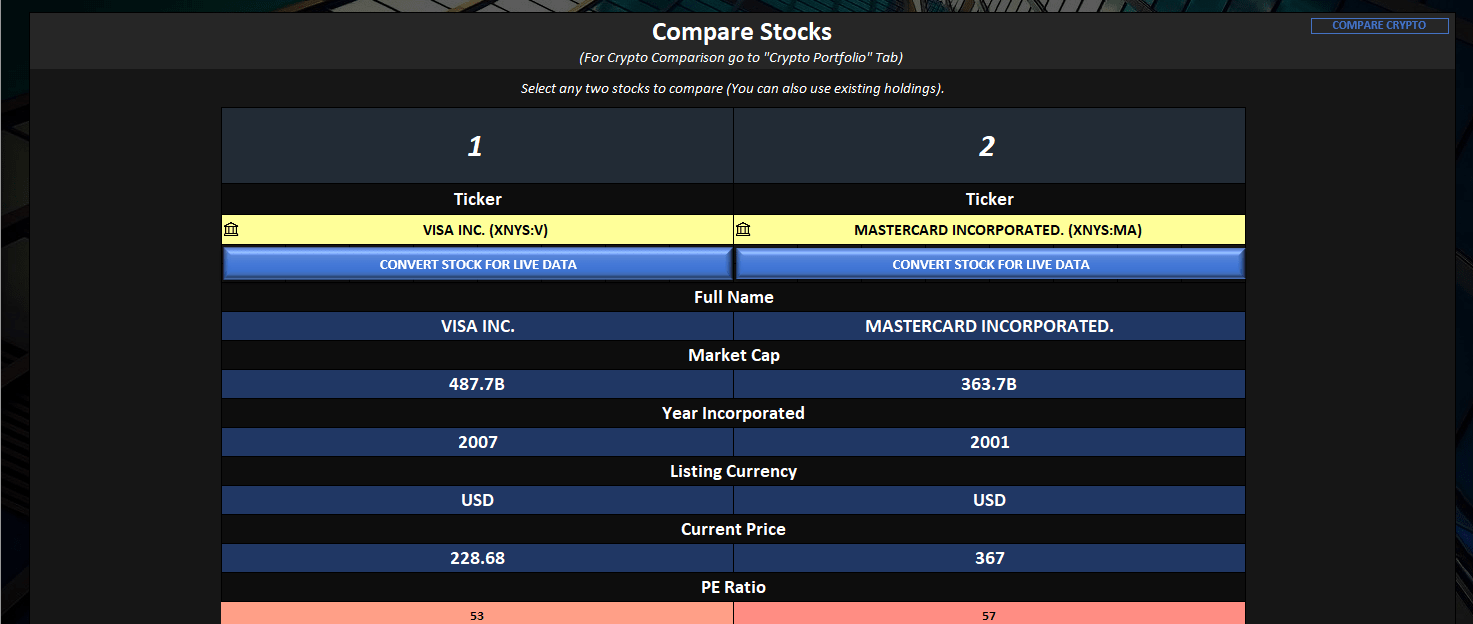Viewport: 1473px width, 624px height.
Task: Select Mastercard's USD listing currency cell
Action: click(989, 500)
